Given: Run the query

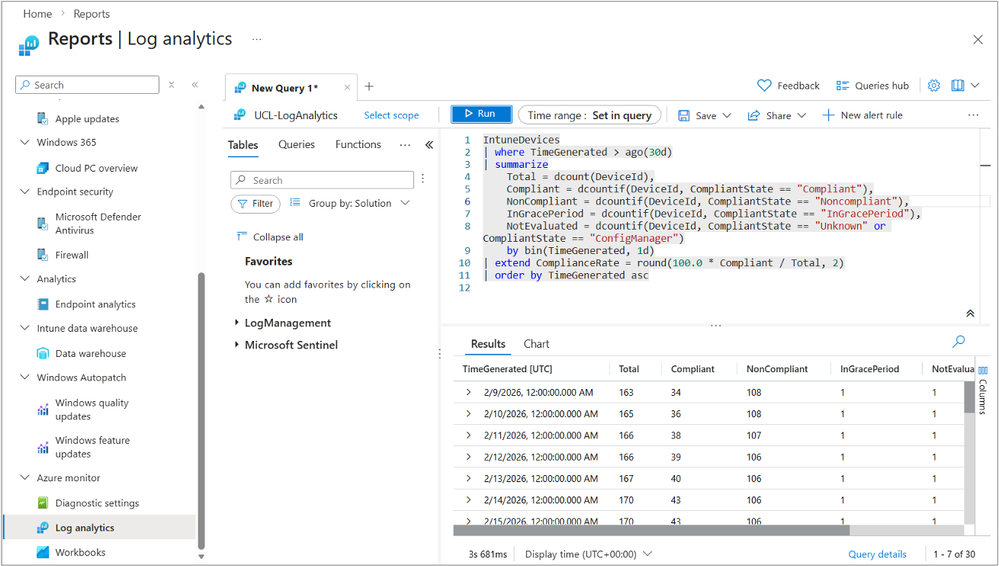Looking at the screenshot, I should pos(481,115).
